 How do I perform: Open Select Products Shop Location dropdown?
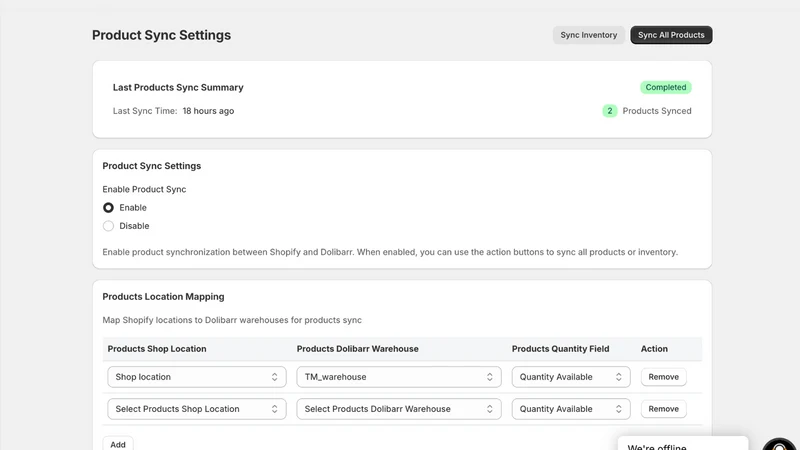coord(196,409)
